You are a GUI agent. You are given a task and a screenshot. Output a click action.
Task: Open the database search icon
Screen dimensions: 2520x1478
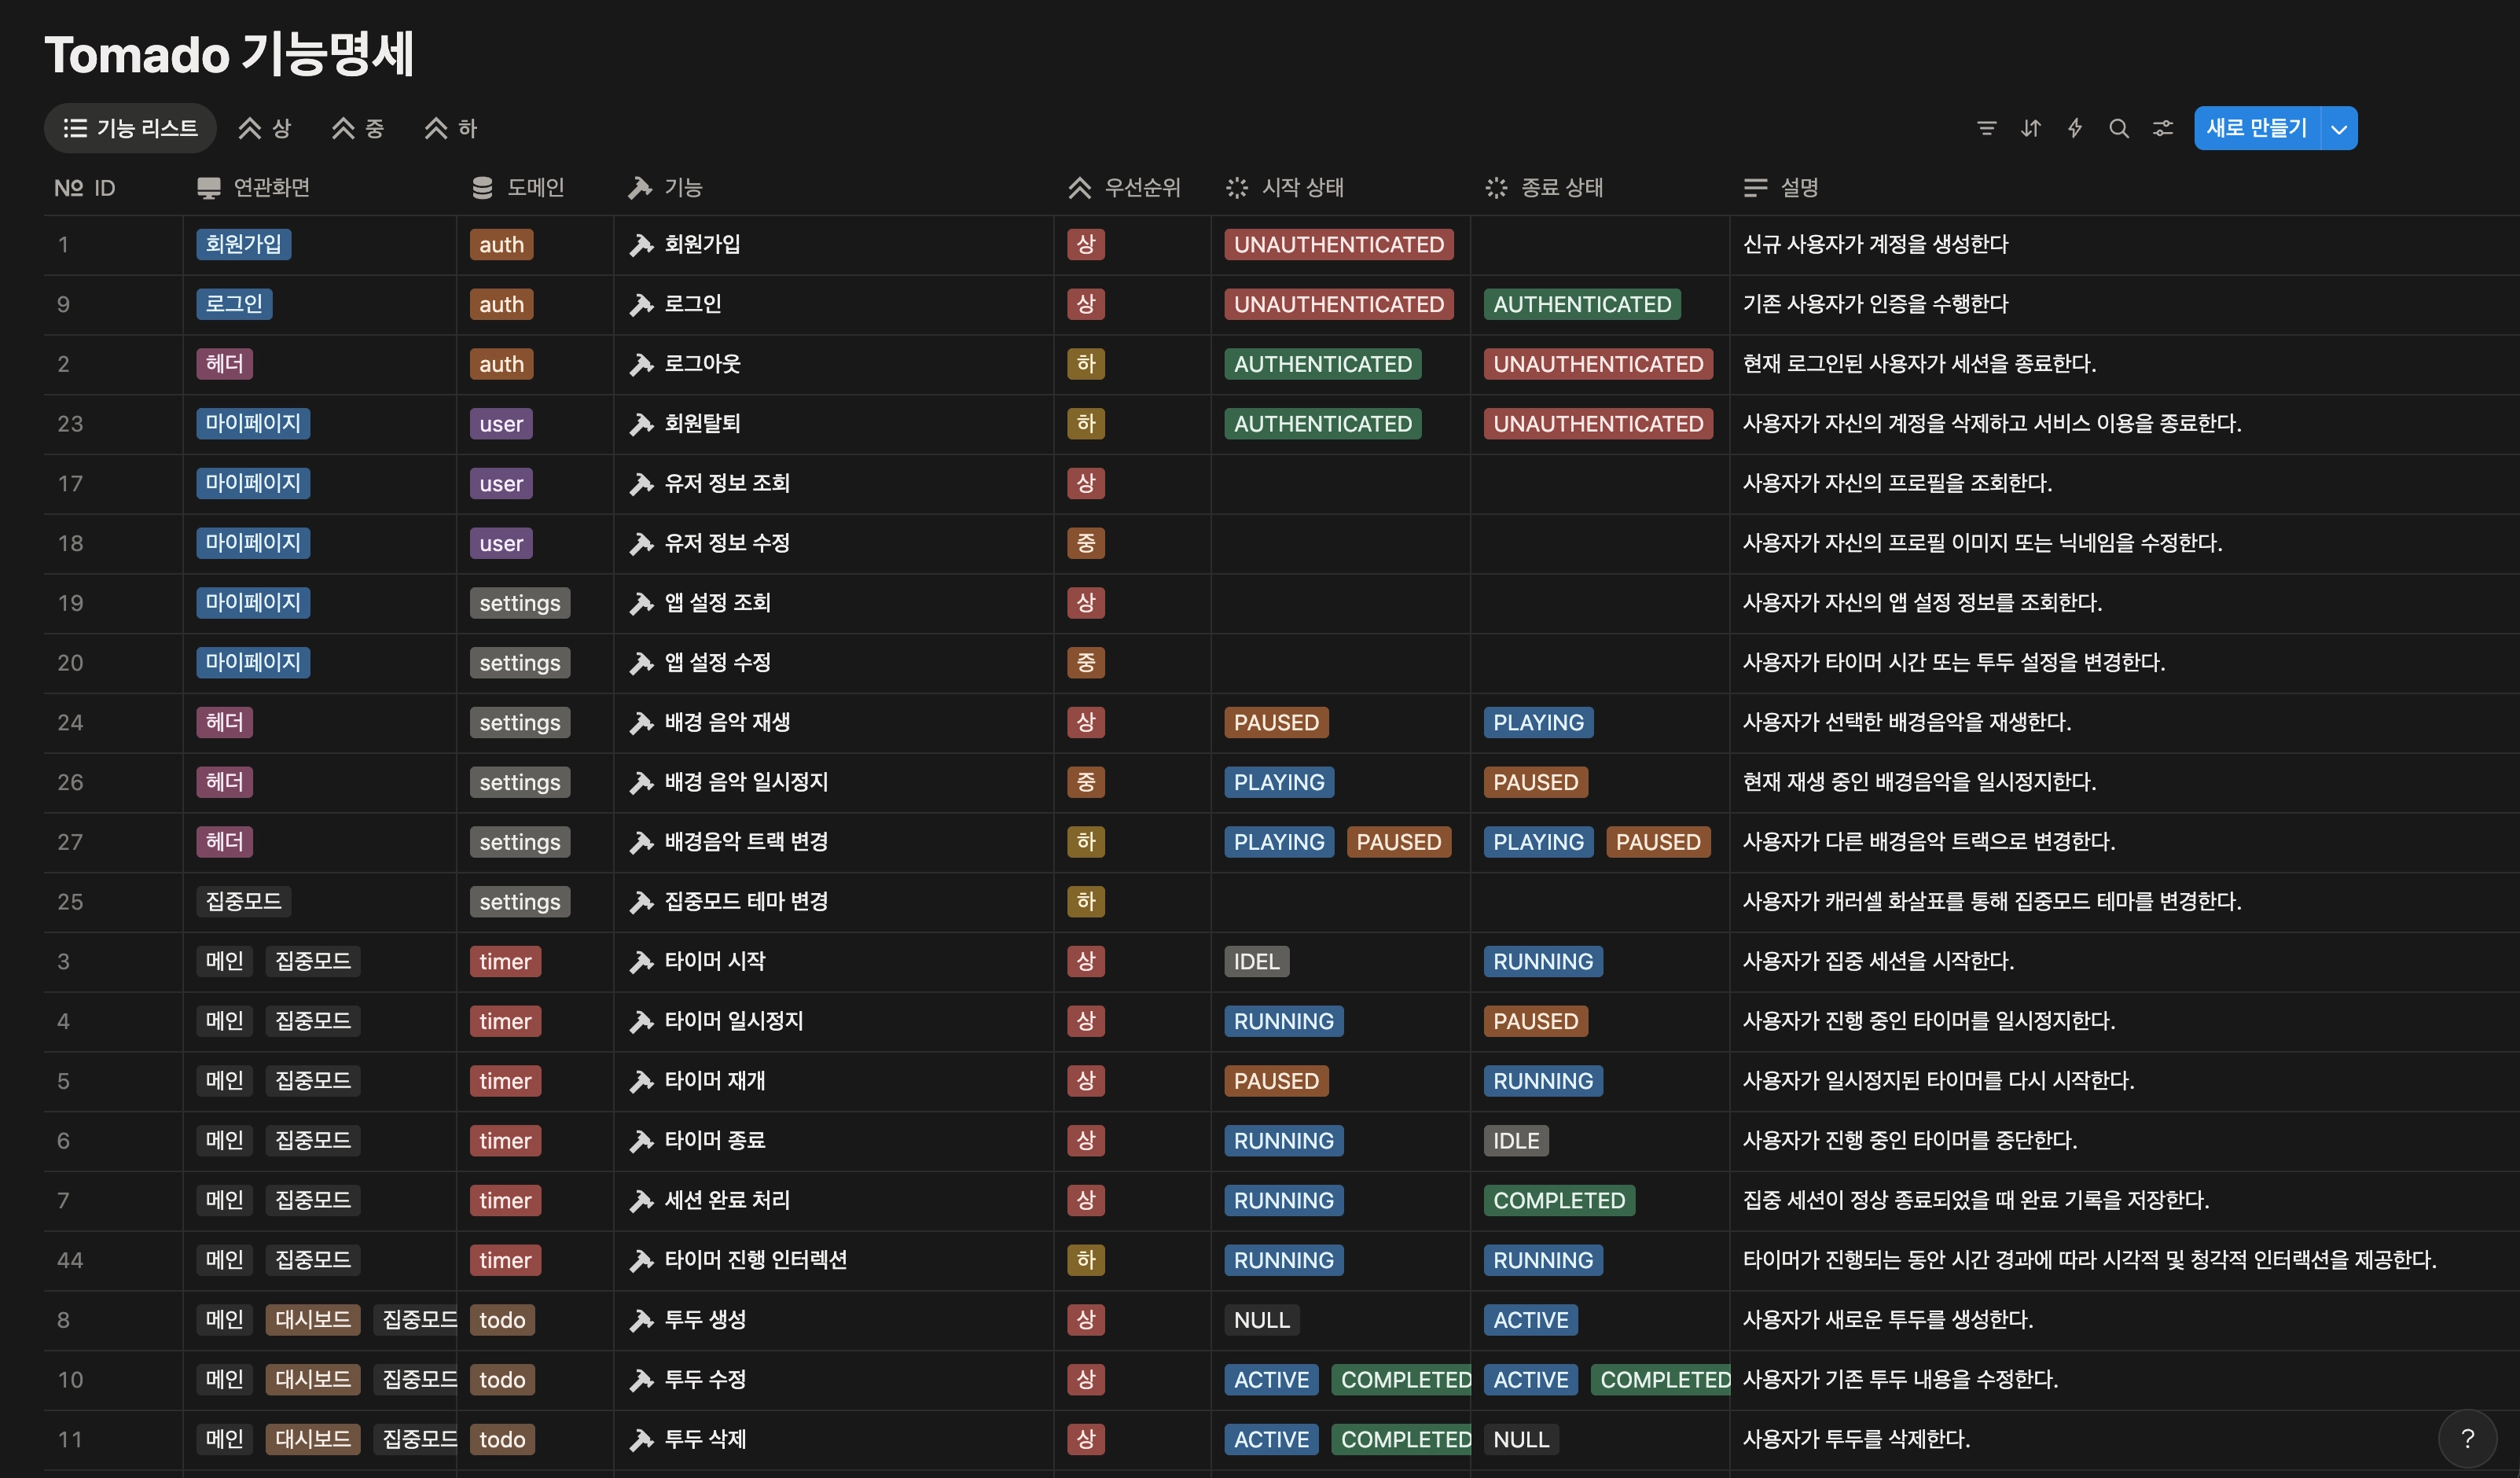(2119, 128)
